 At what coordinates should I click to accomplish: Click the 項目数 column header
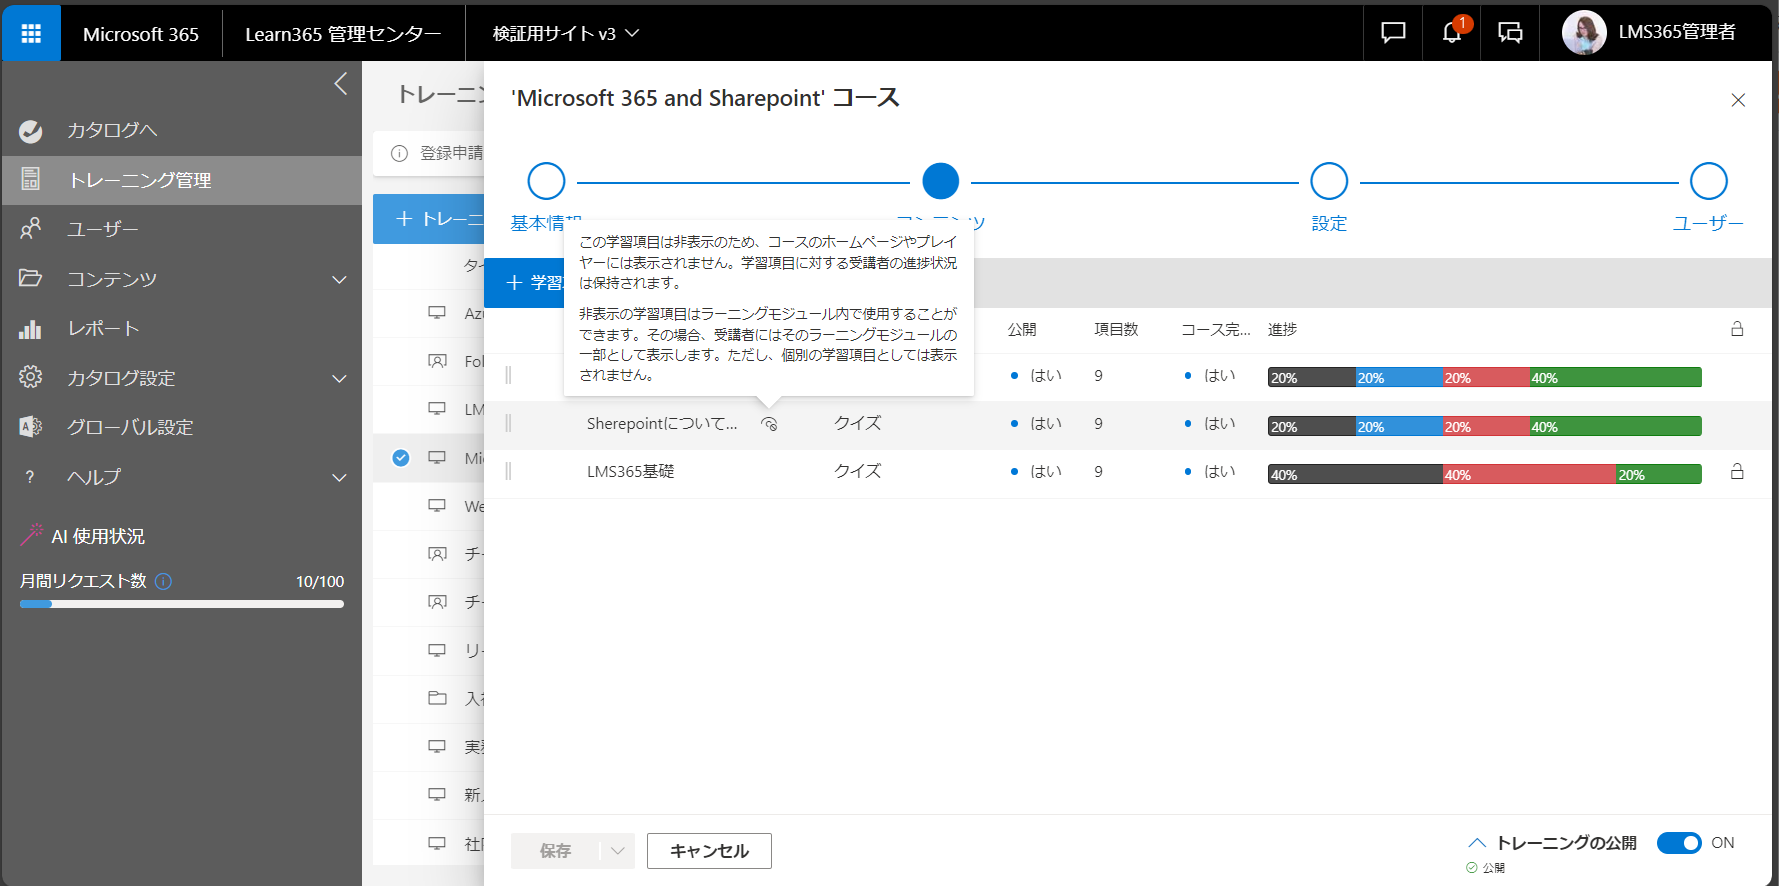click(1116, 329)
